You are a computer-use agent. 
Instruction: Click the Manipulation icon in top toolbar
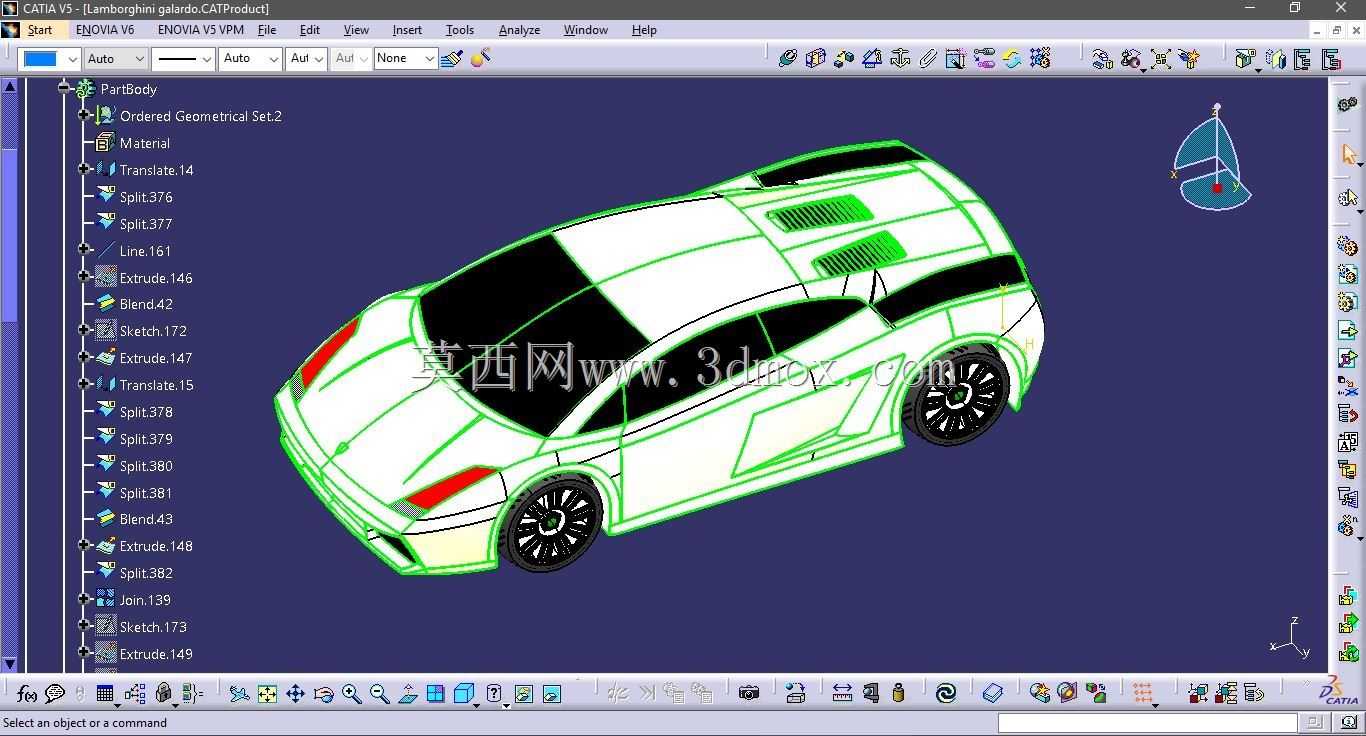click(x=1103, y=58)
